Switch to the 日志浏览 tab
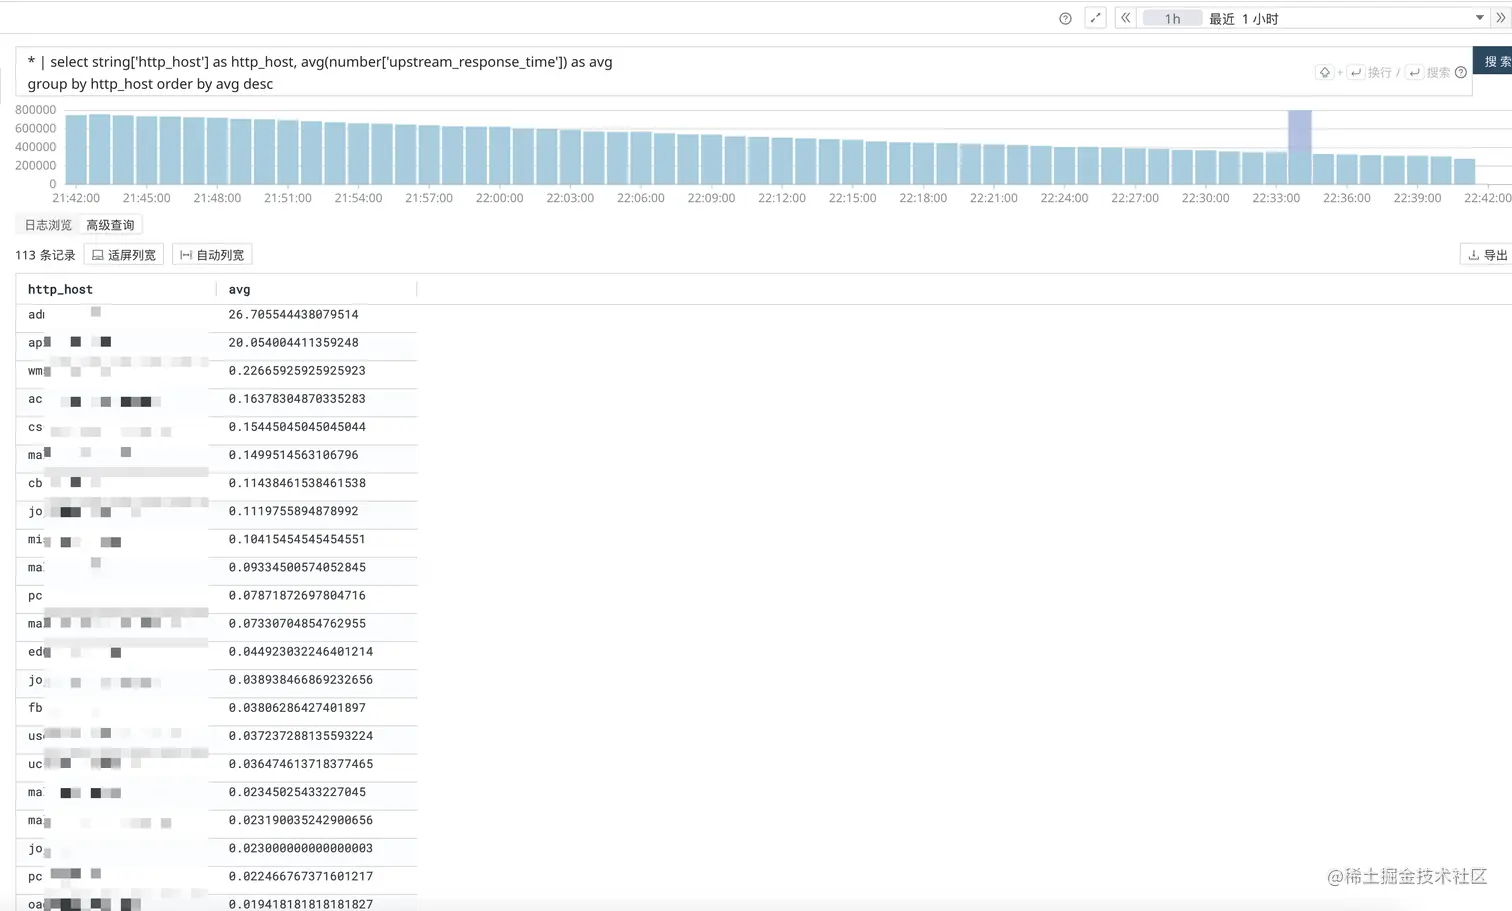Image resolution: width=1512 pixels, height=911 pixels. coord(48,225)
